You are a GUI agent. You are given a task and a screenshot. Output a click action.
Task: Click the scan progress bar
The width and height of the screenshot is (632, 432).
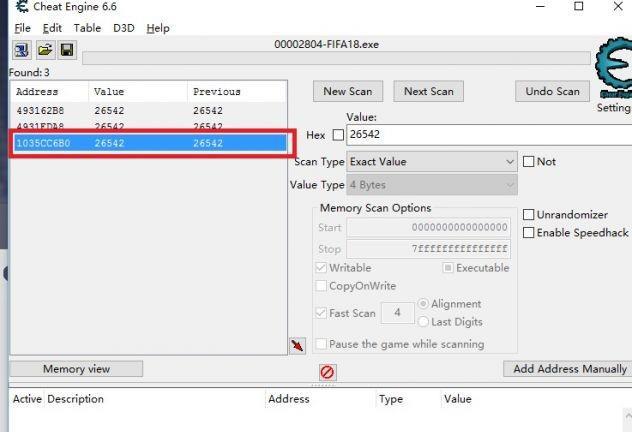[x=337, y=58]
